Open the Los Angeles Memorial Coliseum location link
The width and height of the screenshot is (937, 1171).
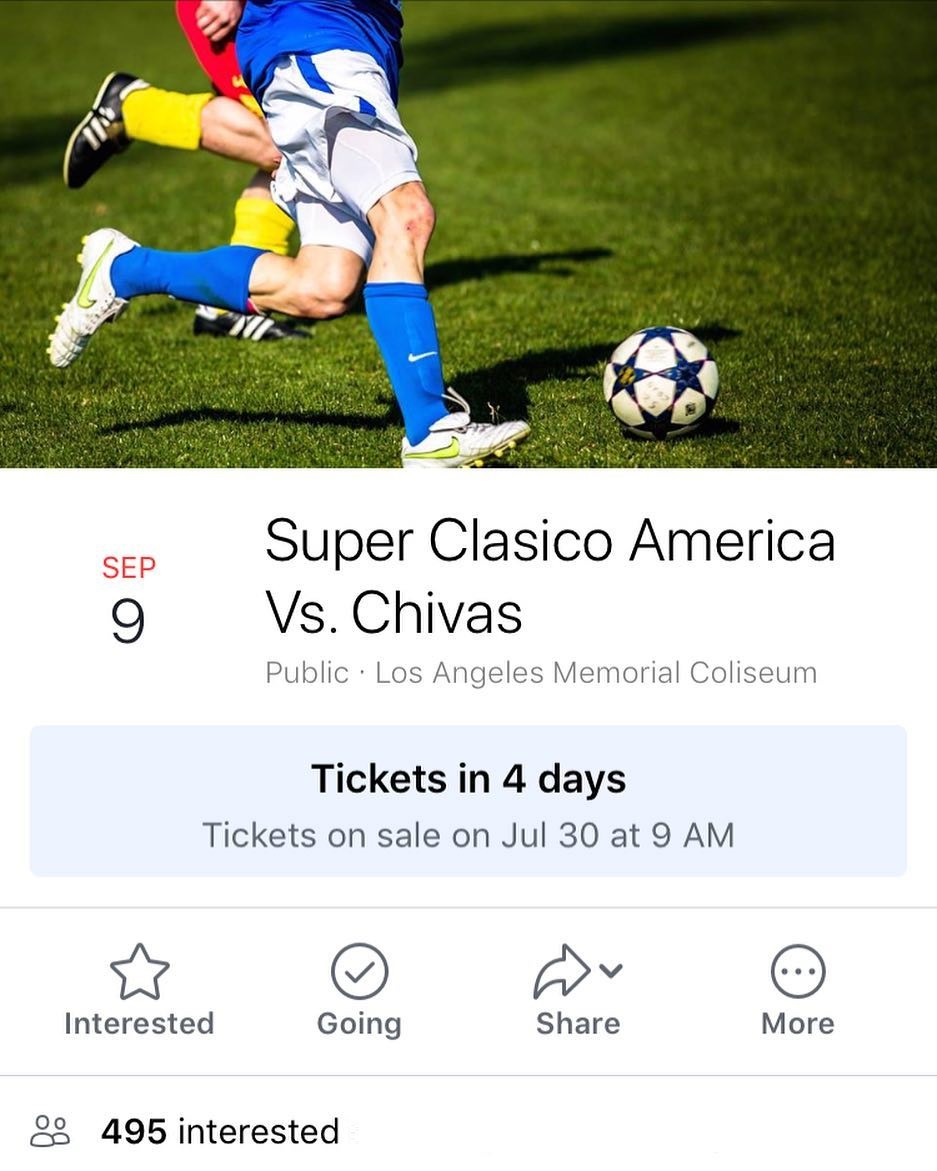click(596, 673)
